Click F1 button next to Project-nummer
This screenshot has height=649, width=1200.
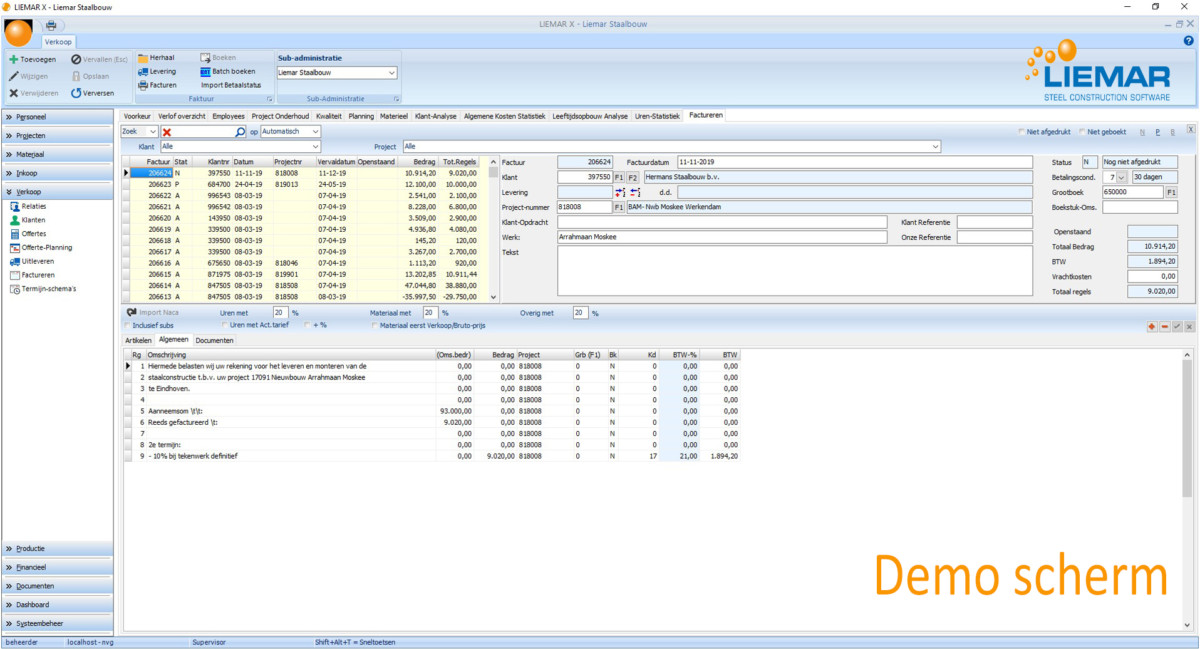coord(619,207)
